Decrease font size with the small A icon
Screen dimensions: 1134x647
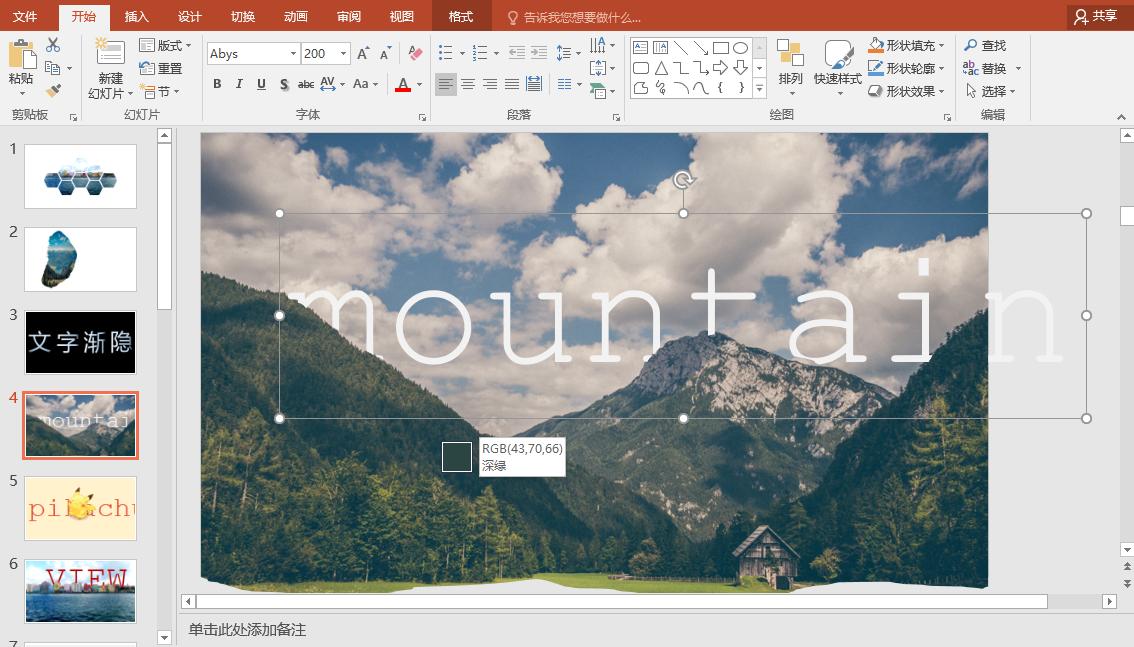385,53
